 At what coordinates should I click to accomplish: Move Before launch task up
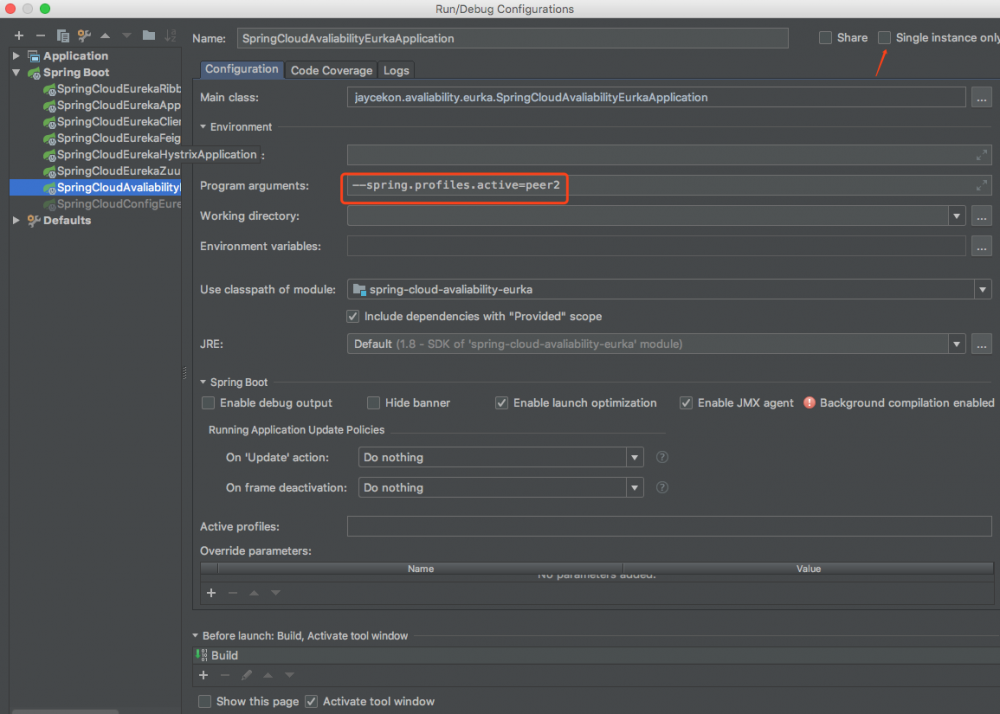coord(268,675)
